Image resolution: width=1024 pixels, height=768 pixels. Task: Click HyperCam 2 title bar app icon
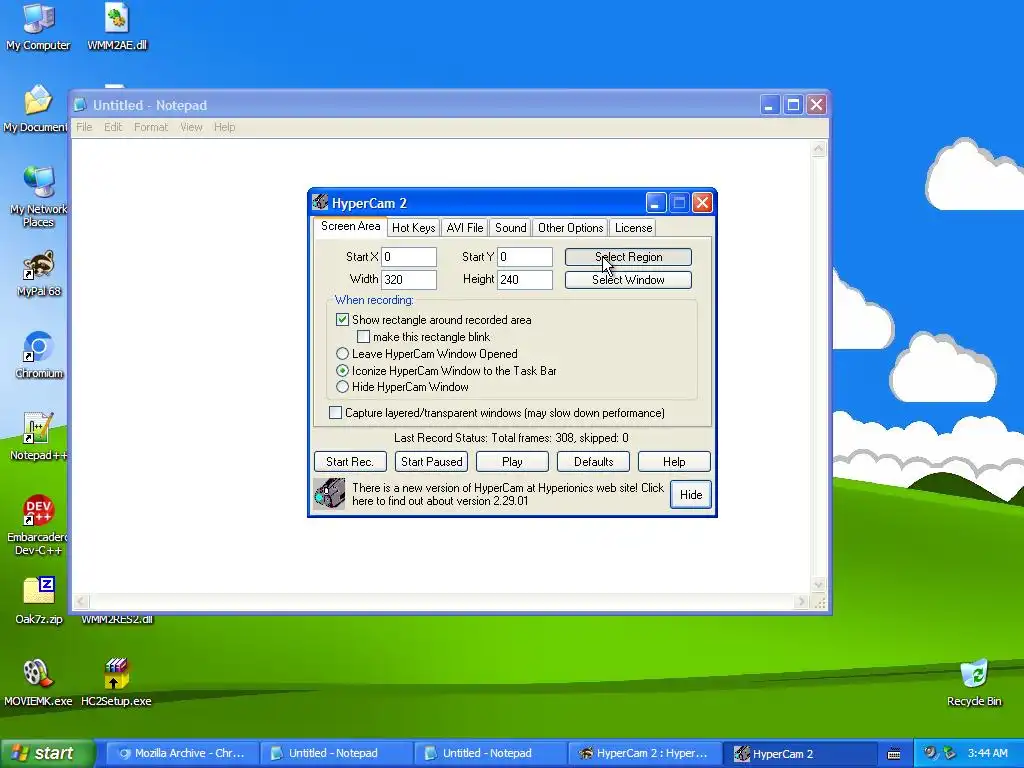click(x=320, y=202)
